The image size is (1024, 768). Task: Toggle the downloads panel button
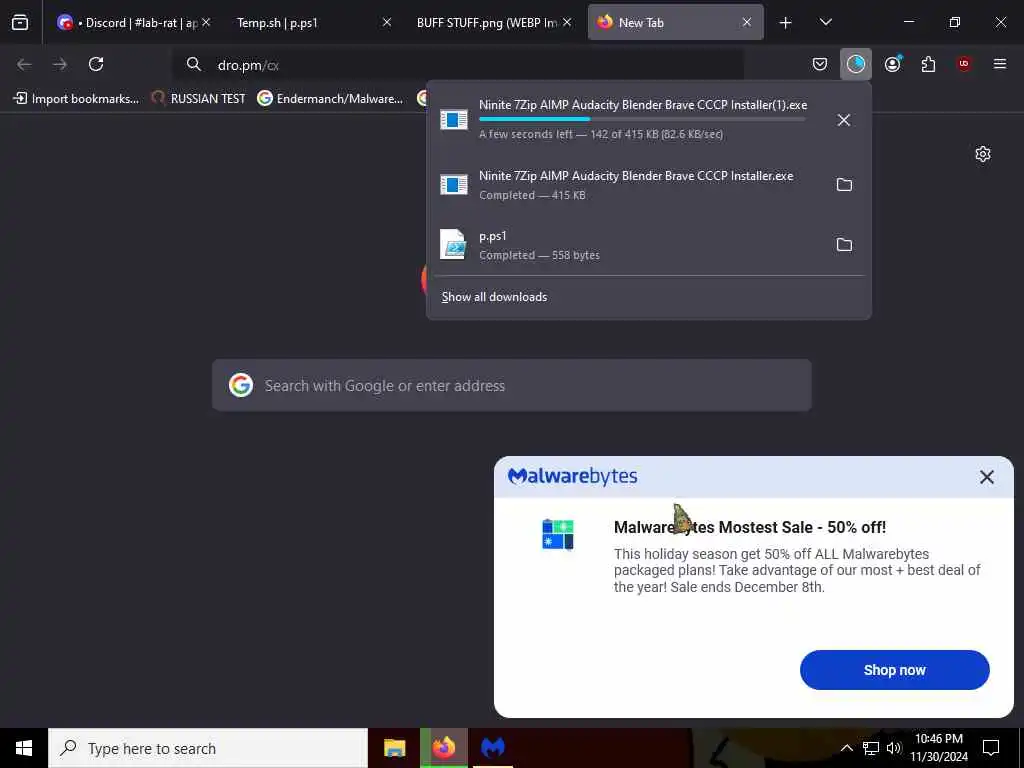coord(856,64)
